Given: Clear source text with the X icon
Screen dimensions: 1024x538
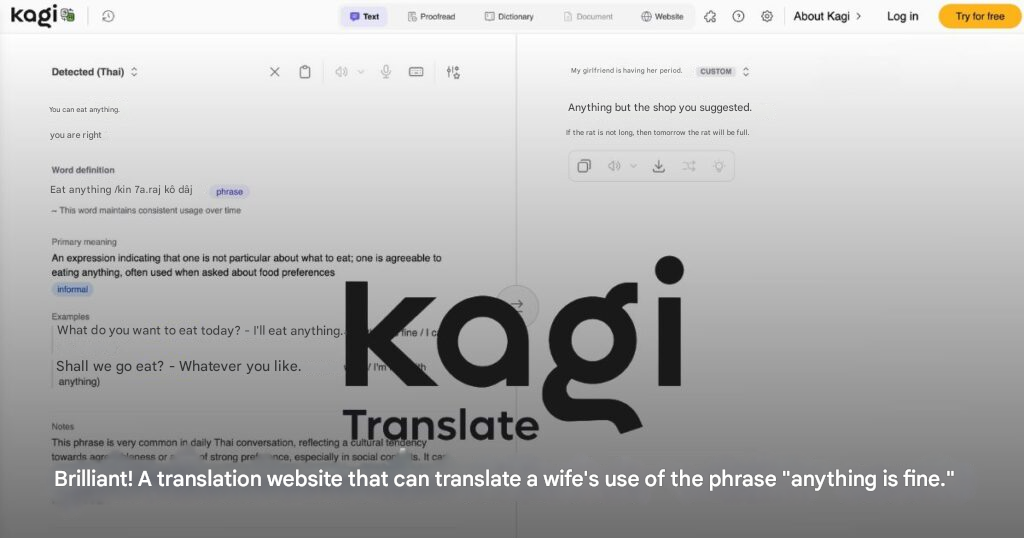Looking at the screenshot, I should point(275,72).
